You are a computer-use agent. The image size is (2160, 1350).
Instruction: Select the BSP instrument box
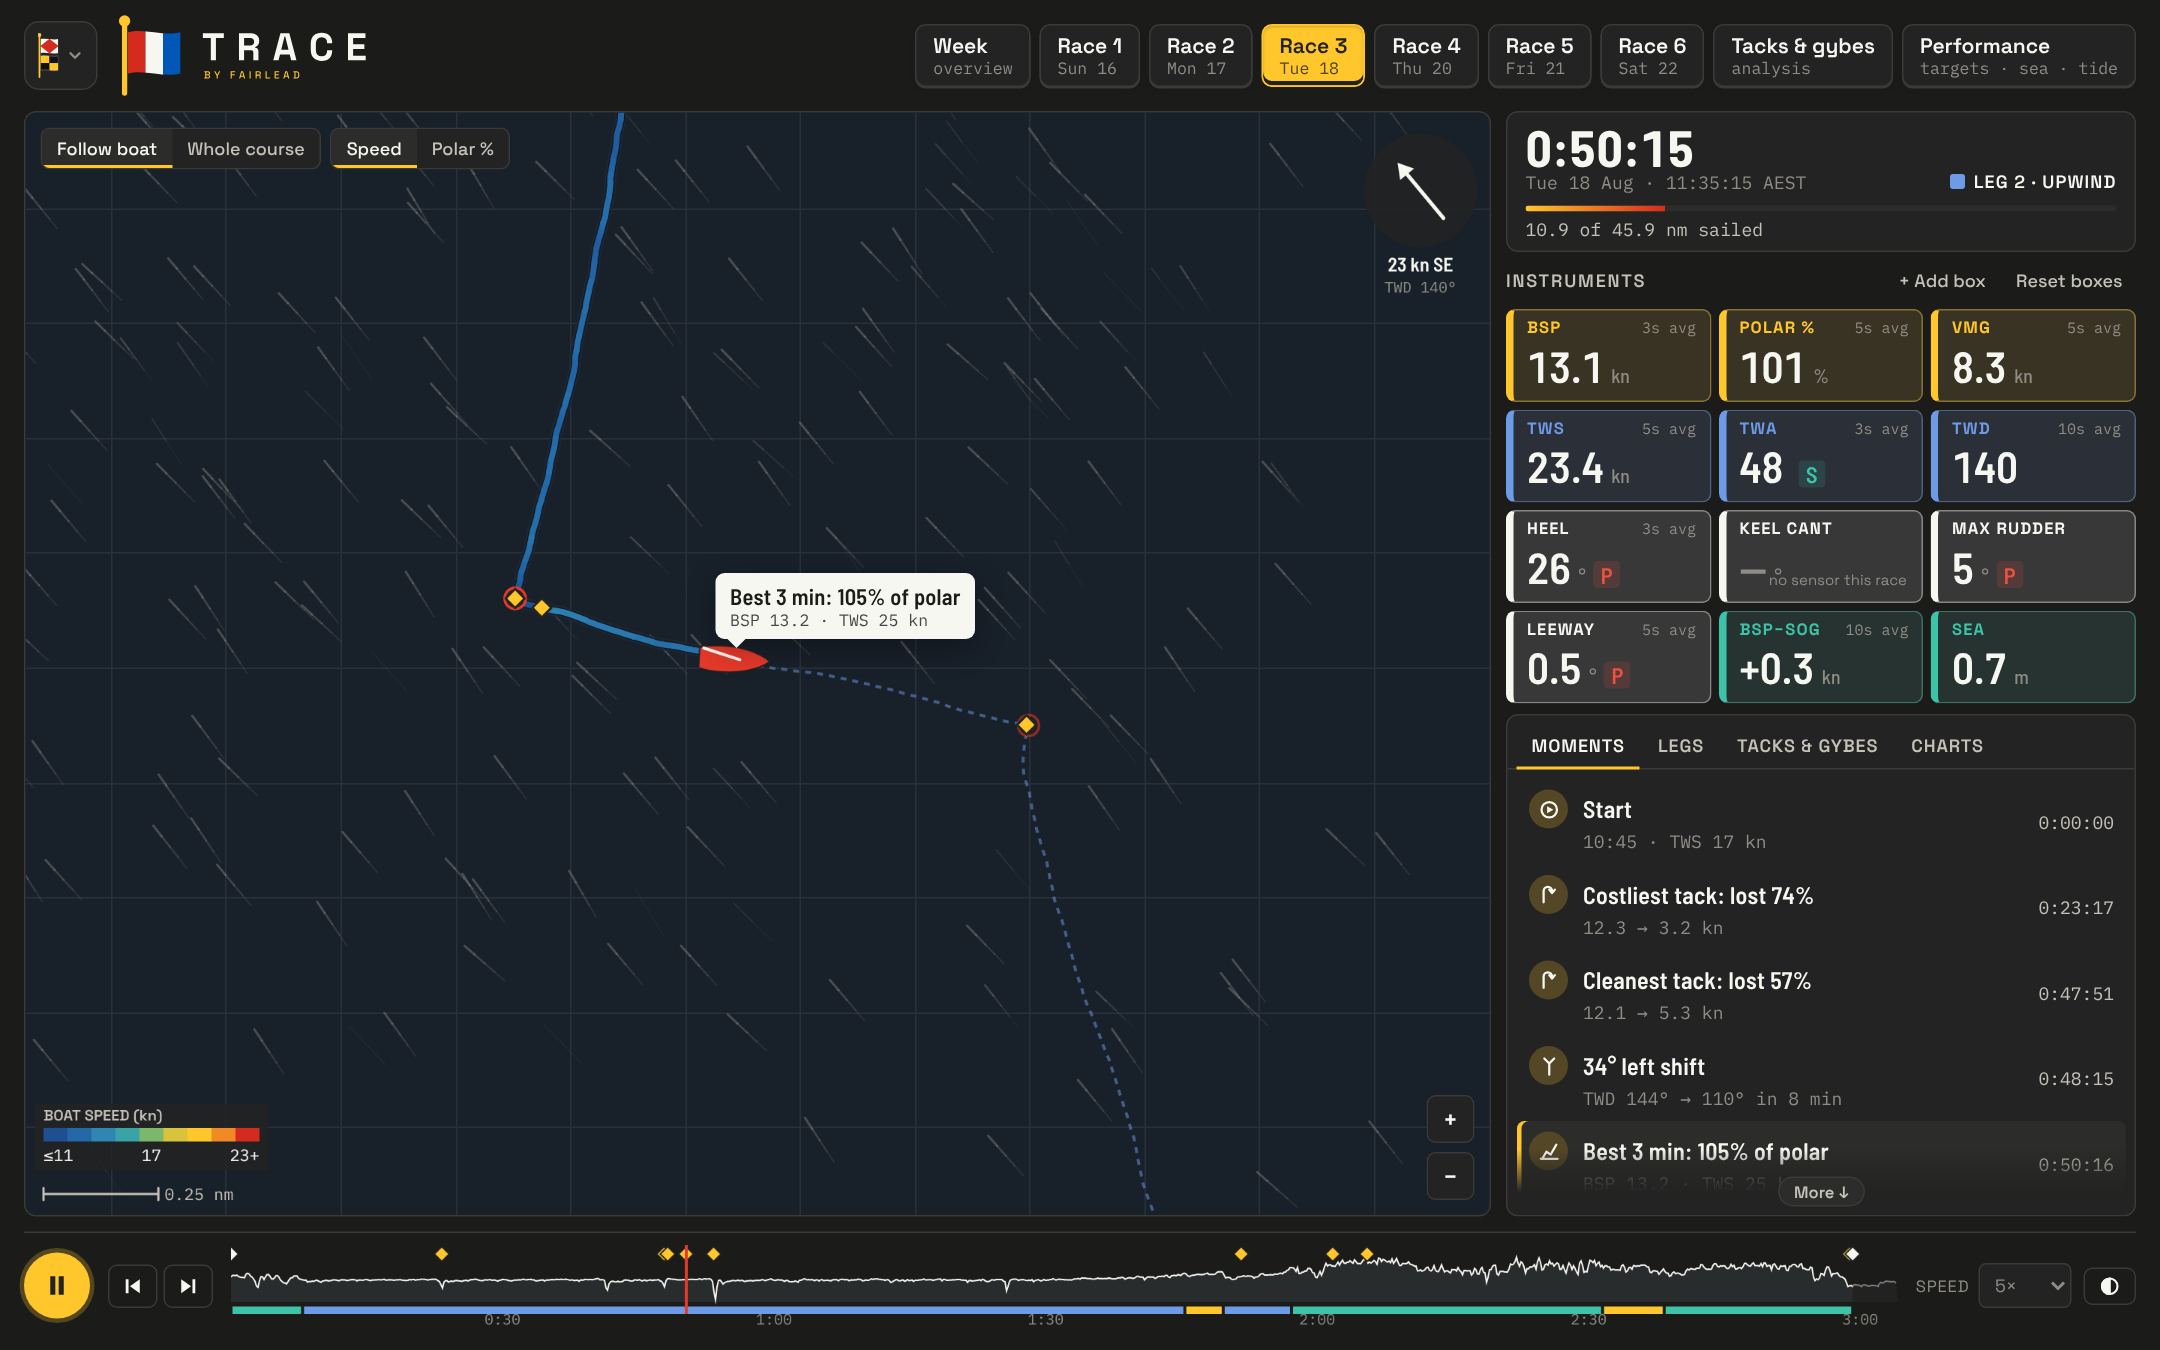pos(1608,355)
